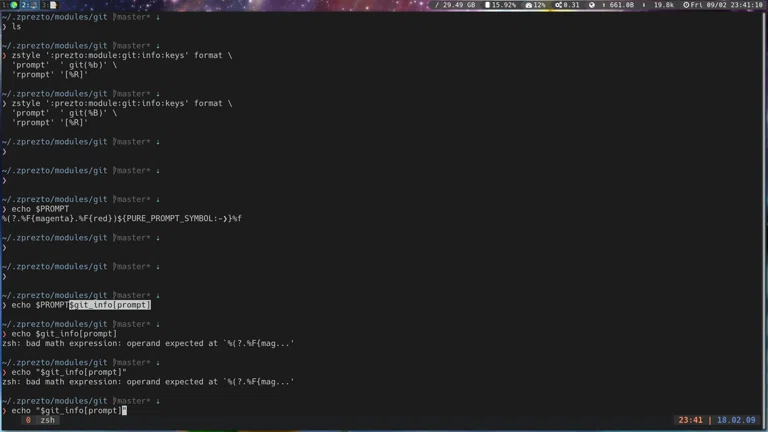Click the first 'rprompt' '[%R]' line
This screenshot has width=768, height=432.
pyautogui.click(x=50, y=74)
